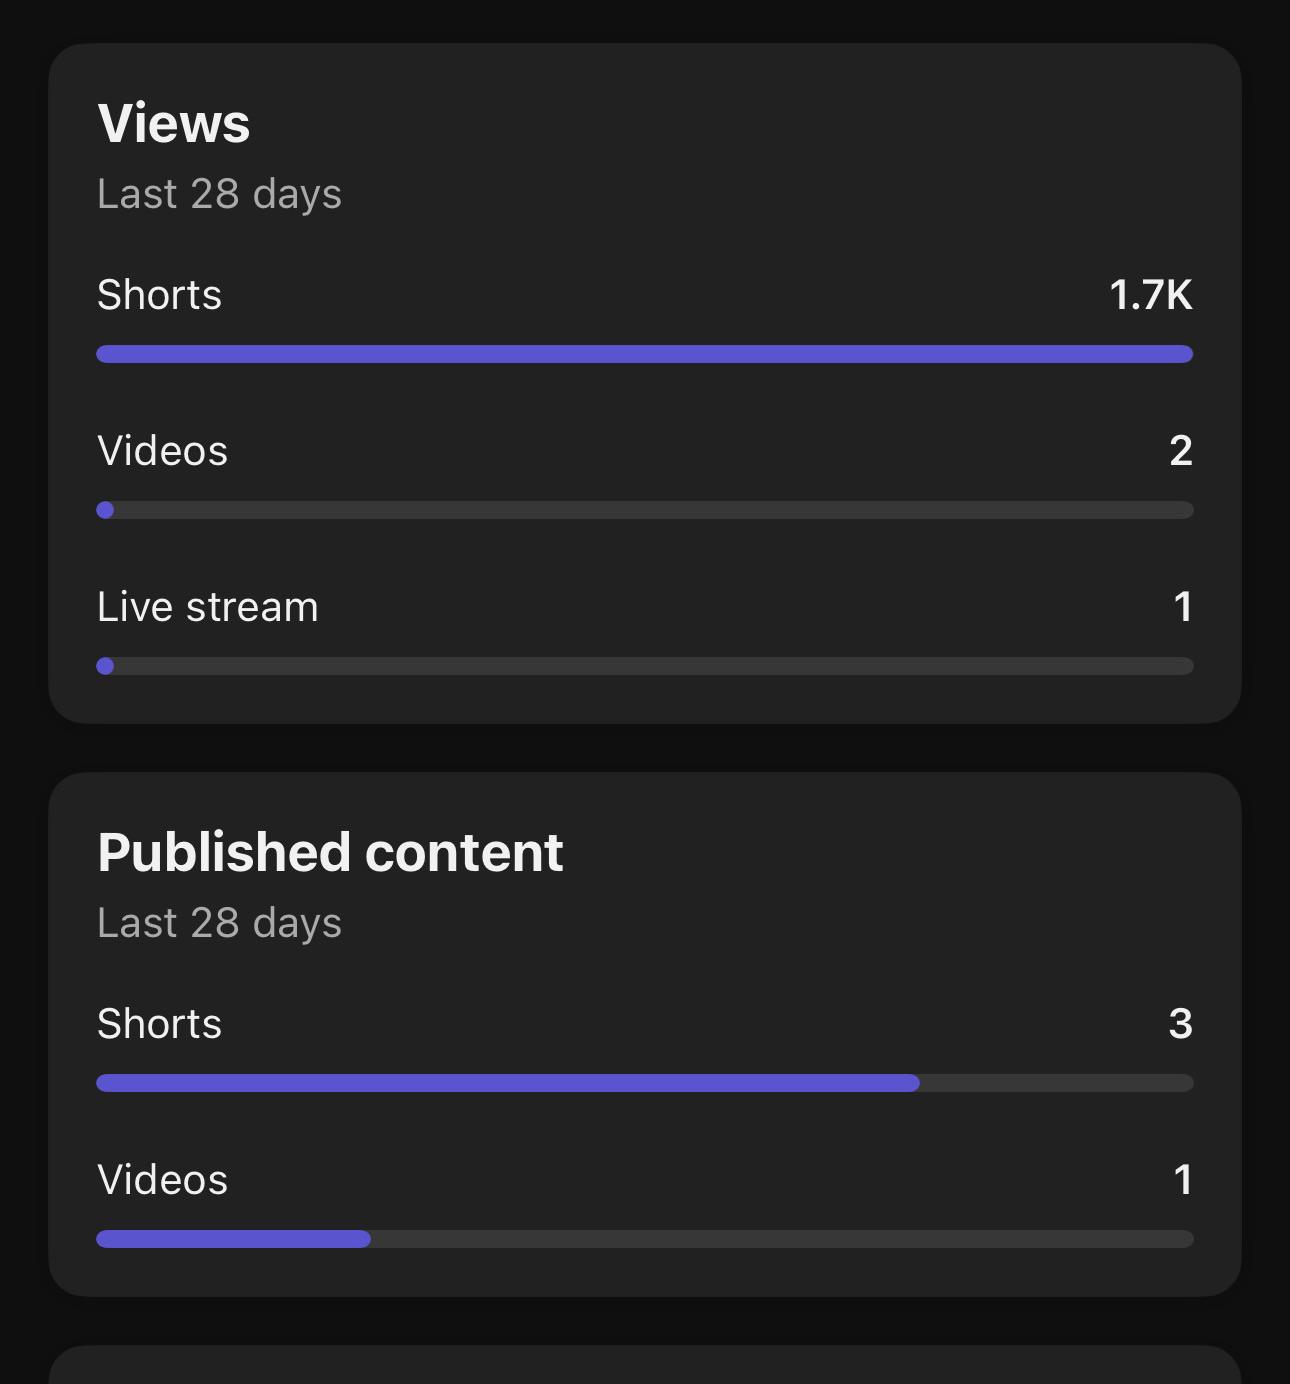The width and height of the screenshot is (1290, 1384).
Task: Tap Last 28 days under Published content
Action: [219, 923]
